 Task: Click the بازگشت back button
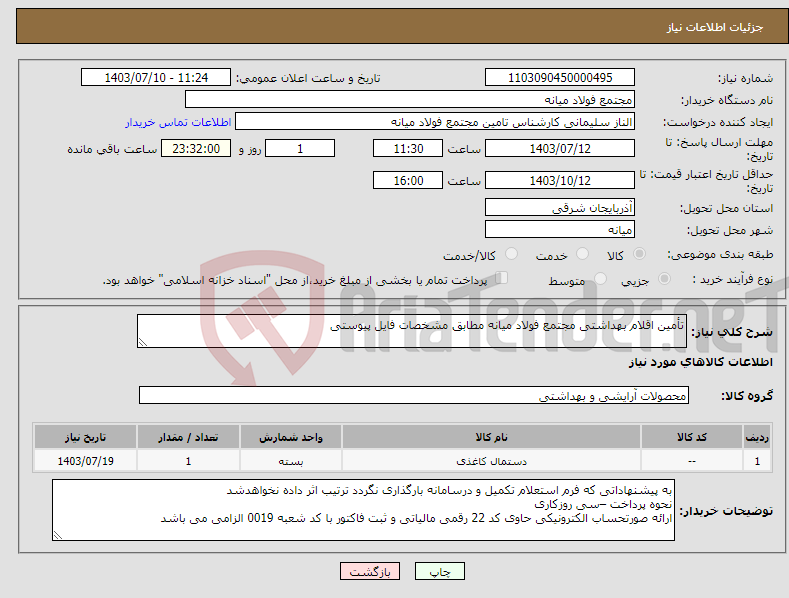pos(370,571)
